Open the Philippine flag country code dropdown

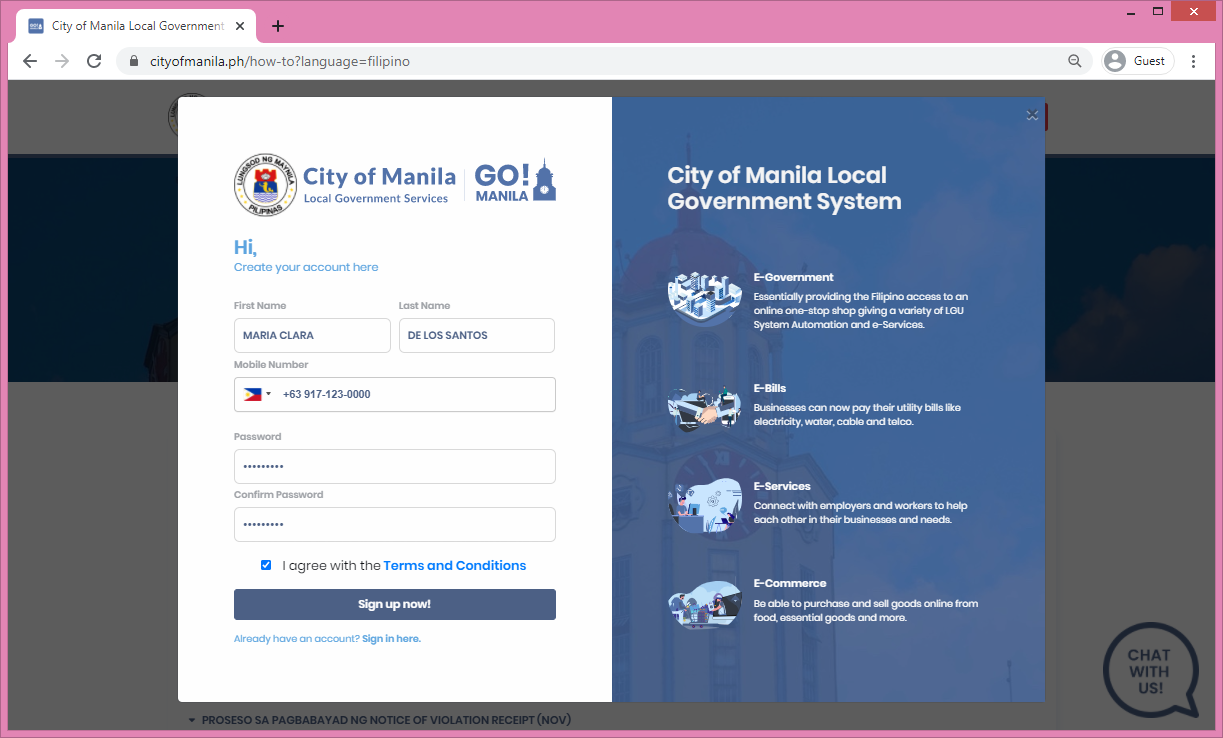256,394
